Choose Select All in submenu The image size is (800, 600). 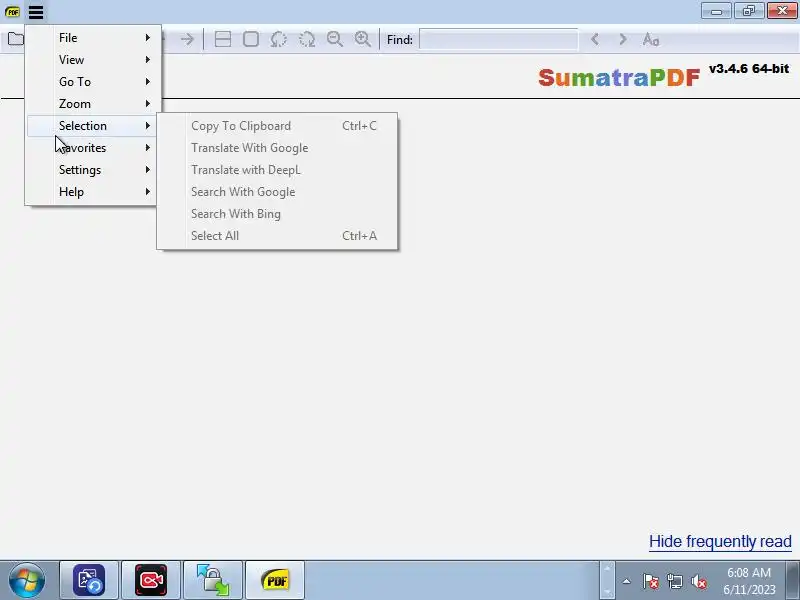pos(277,236)
